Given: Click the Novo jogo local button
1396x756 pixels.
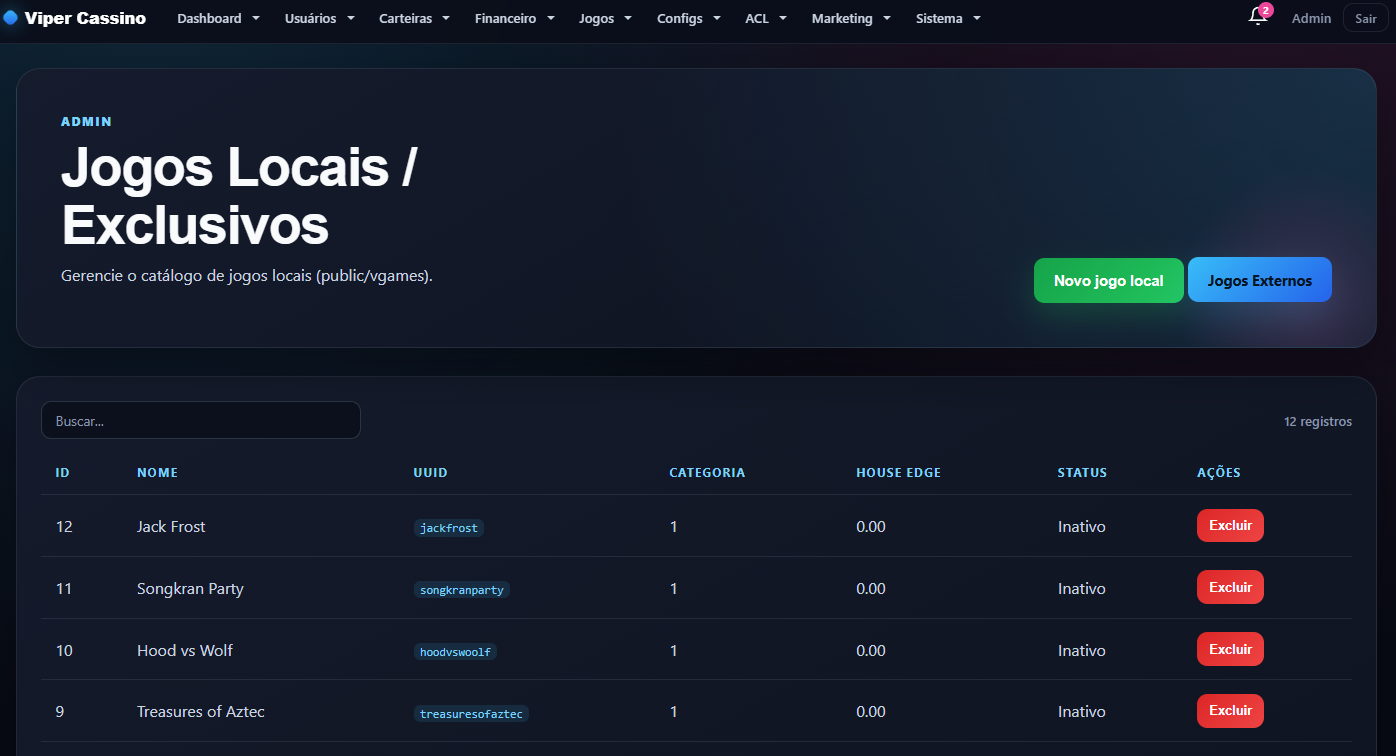Looking at the screenshot, I should pyautogui.click(x=1108, y=280).
